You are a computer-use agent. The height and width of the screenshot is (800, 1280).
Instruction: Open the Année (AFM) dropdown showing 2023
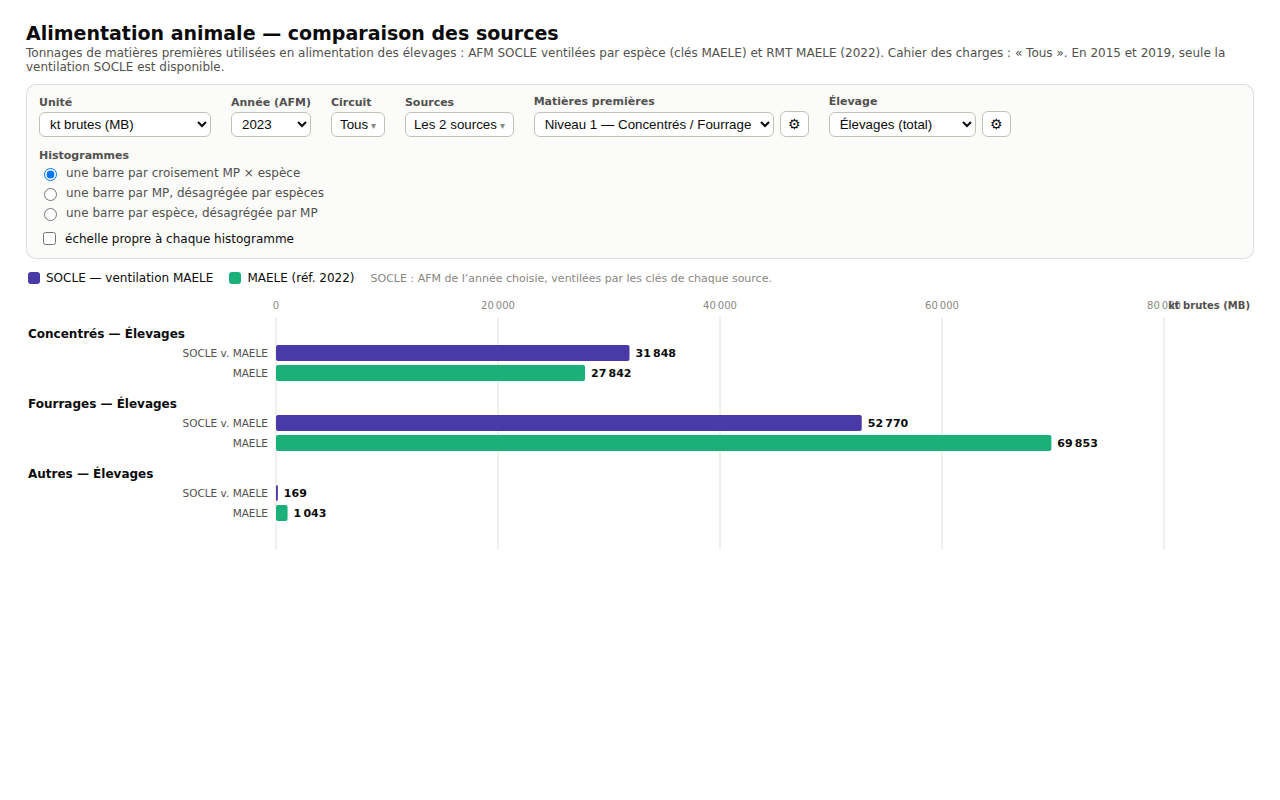[x=271, y=124]
